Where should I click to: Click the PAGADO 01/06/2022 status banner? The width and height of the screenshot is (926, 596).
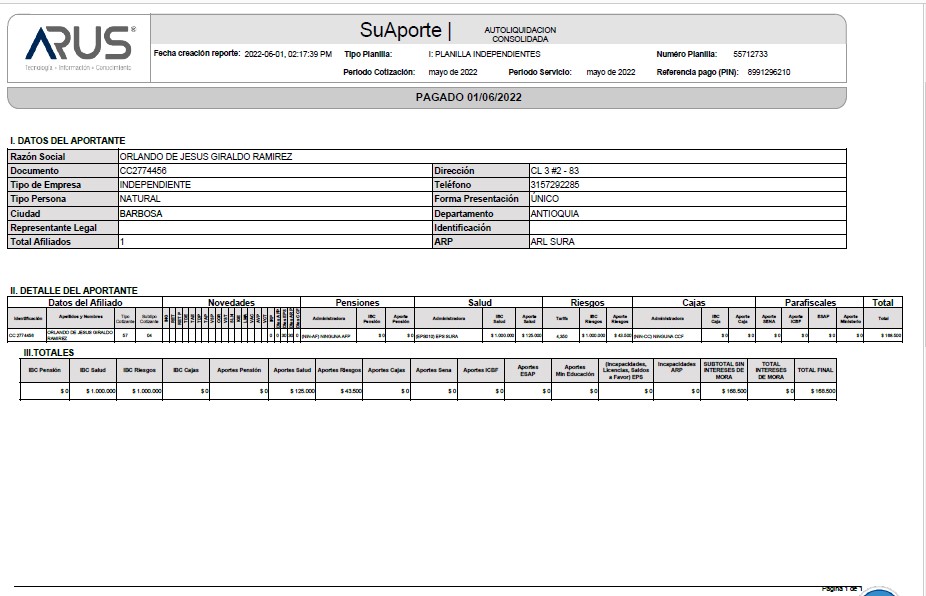pyautogui.click(x=468, y=97)
